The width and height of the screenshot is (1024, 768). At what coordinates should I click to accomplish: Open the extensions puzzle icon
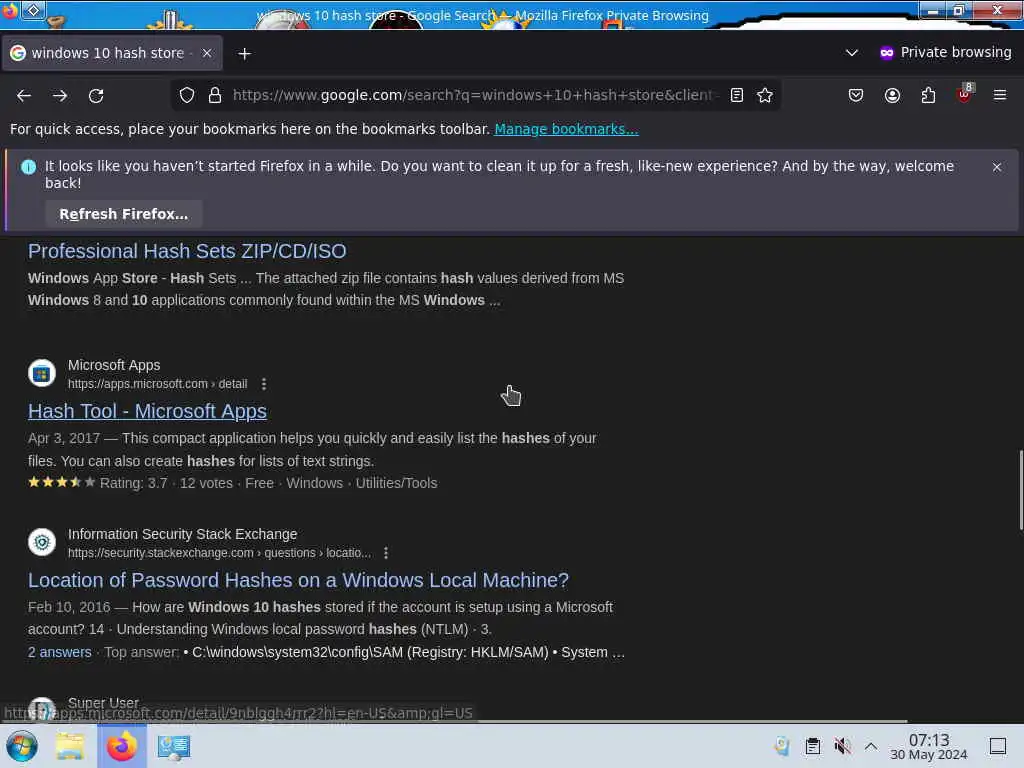(928, 95)
